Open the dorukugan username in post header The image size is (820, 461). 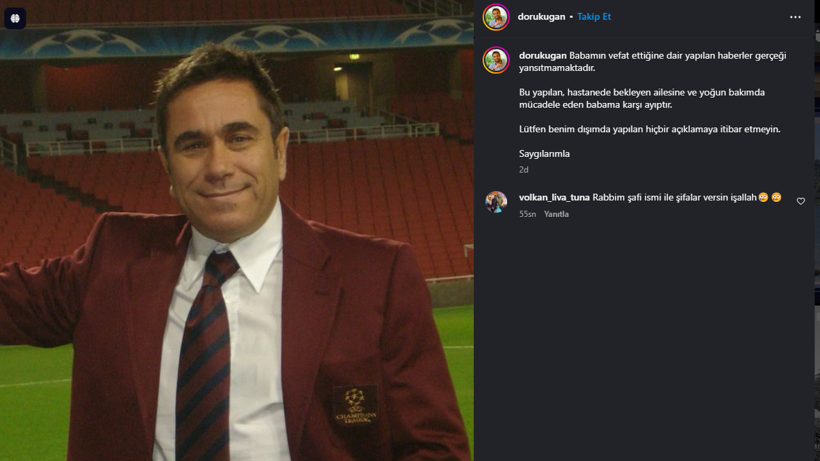(541, 17)
